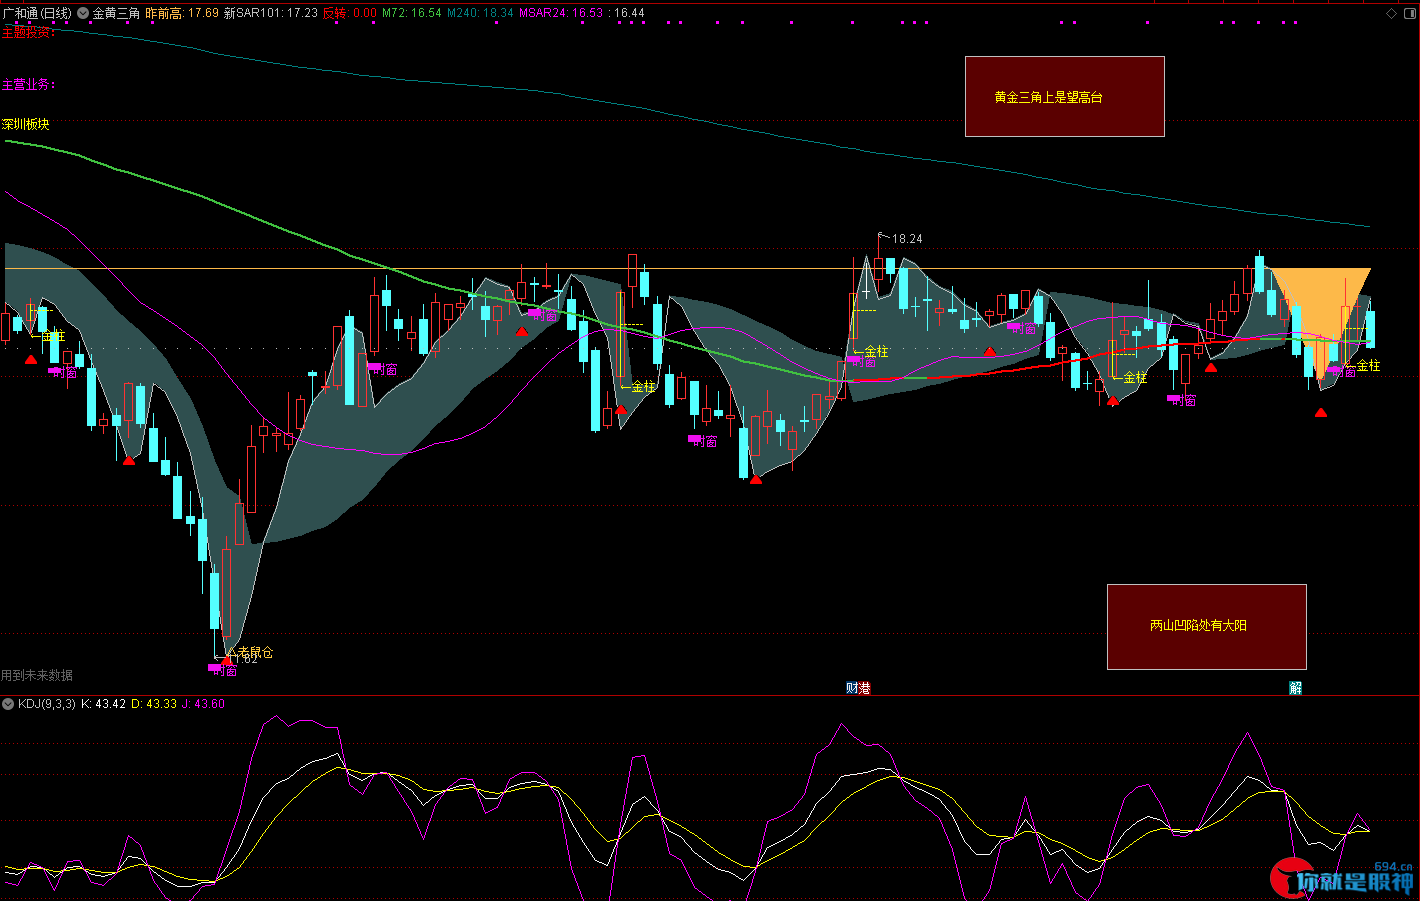This screenshot has height=901, width=1420.
Task: Click the K: 43.42 value
Action: pyautogui.click(x=104, y=704)
